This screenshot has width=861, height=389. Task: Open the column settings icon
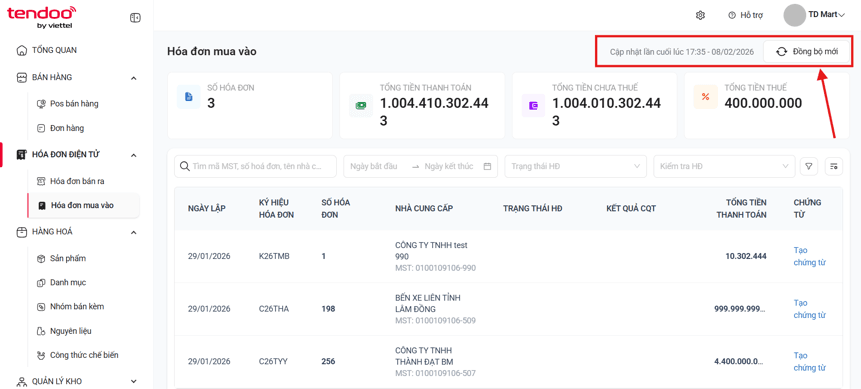[x=834, y=166]
